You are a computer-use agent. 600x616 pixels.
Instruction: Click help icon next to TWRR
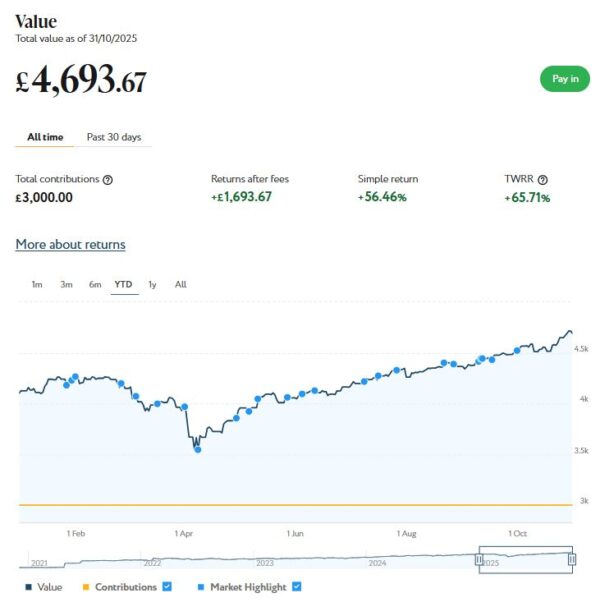tap(543, 179)
